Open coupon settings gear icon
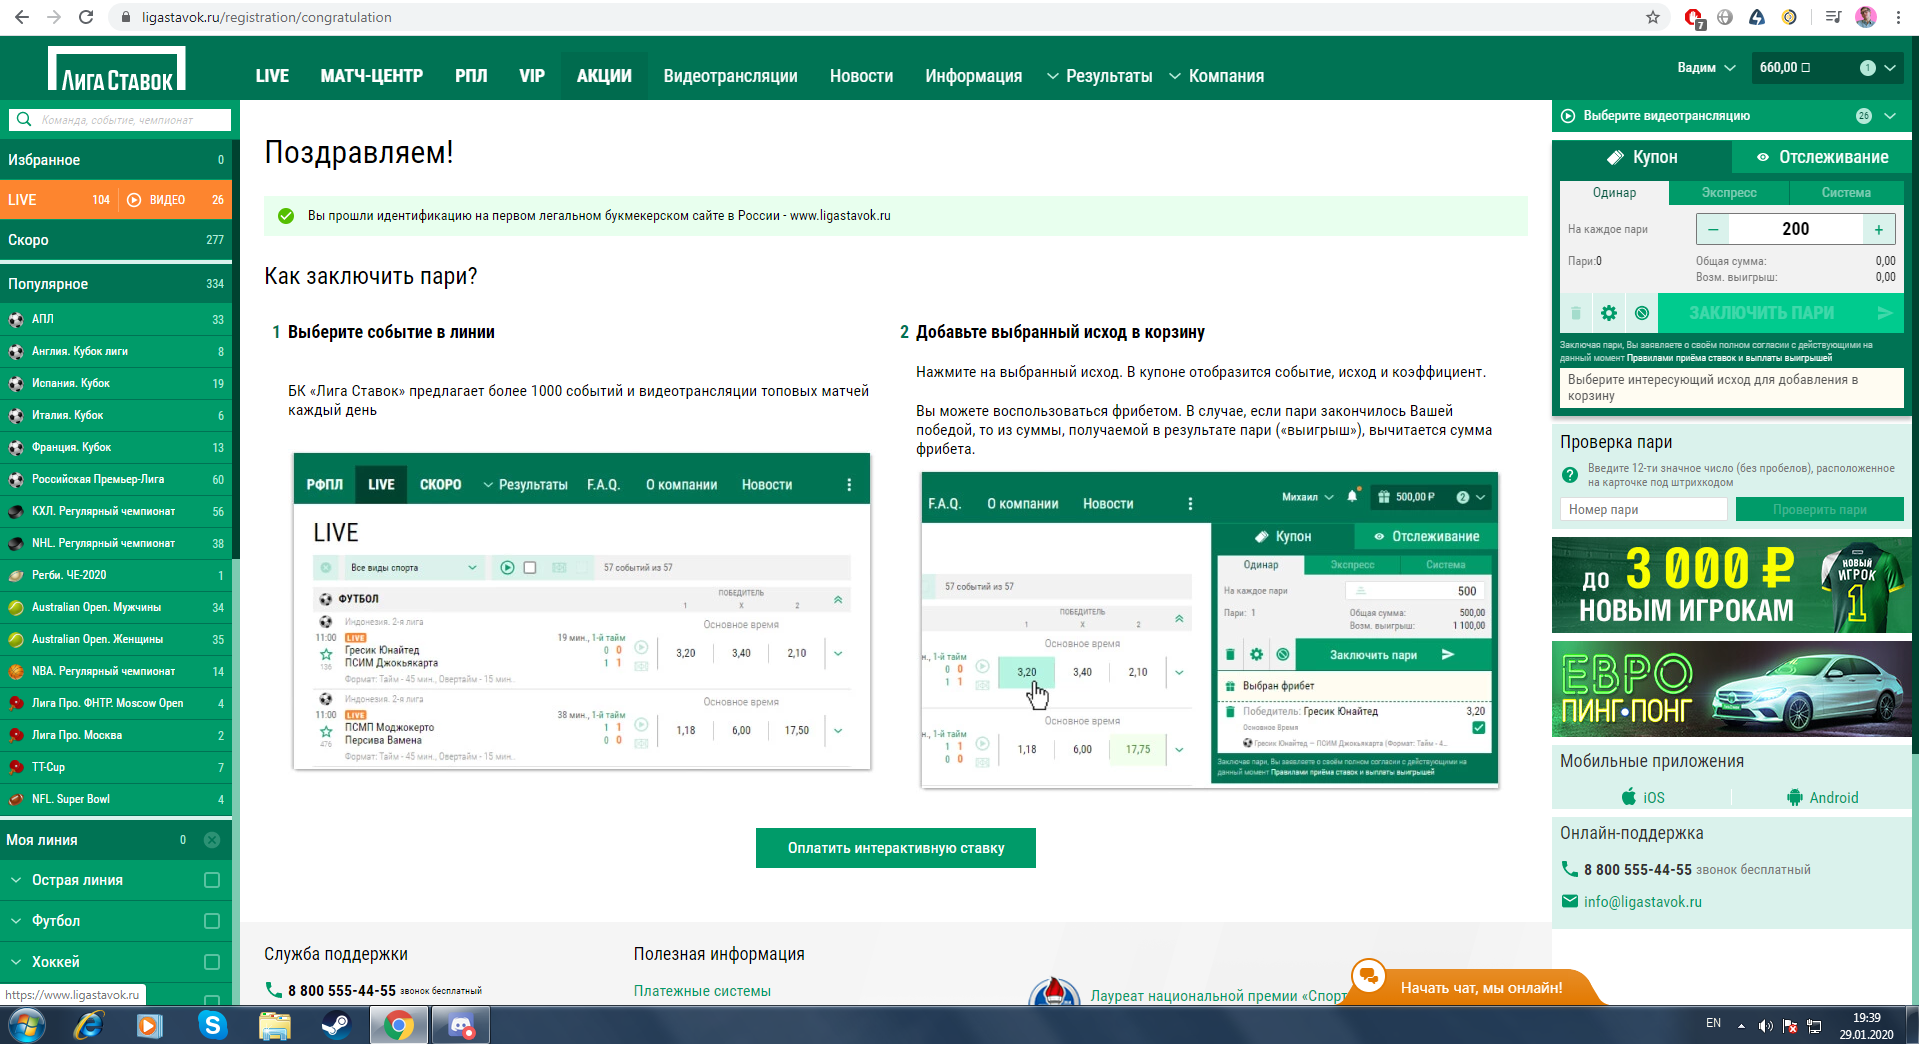The width and height of the screenshot is (1919, 1044). point(1608,313)
